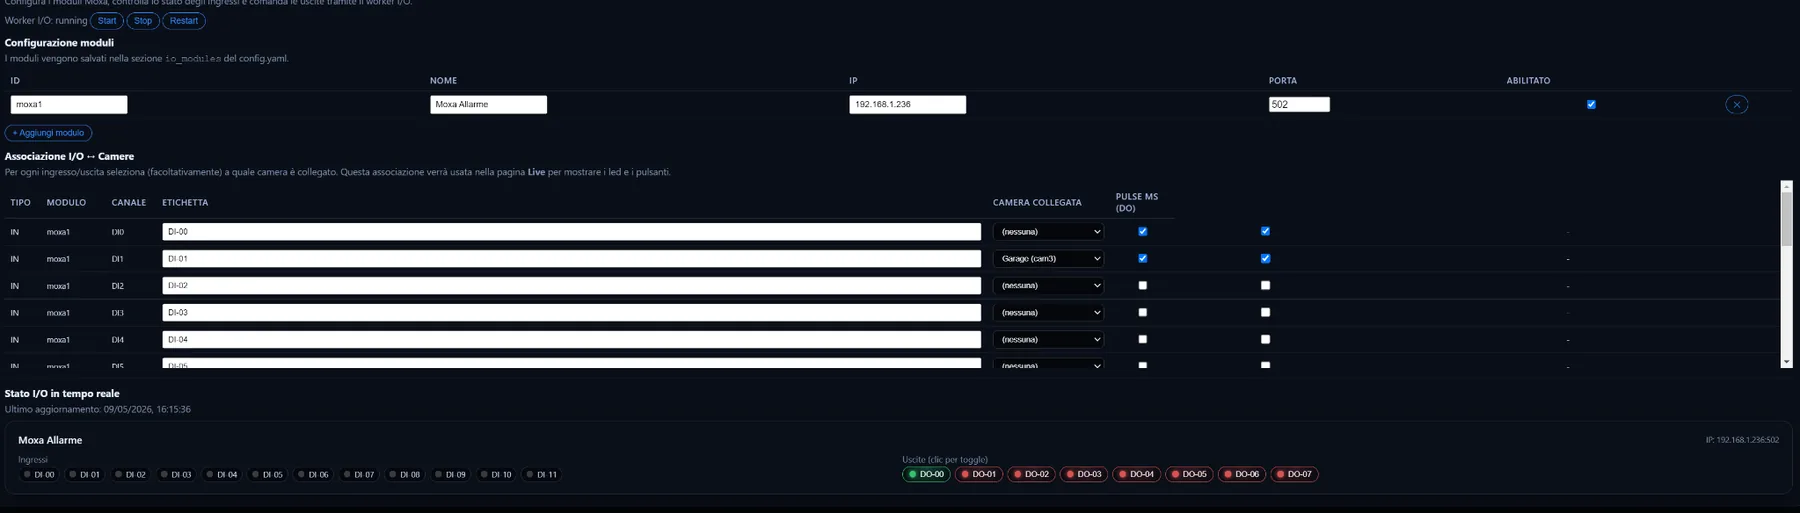Edit the IP field 192.168.1.236

(907, 104)
